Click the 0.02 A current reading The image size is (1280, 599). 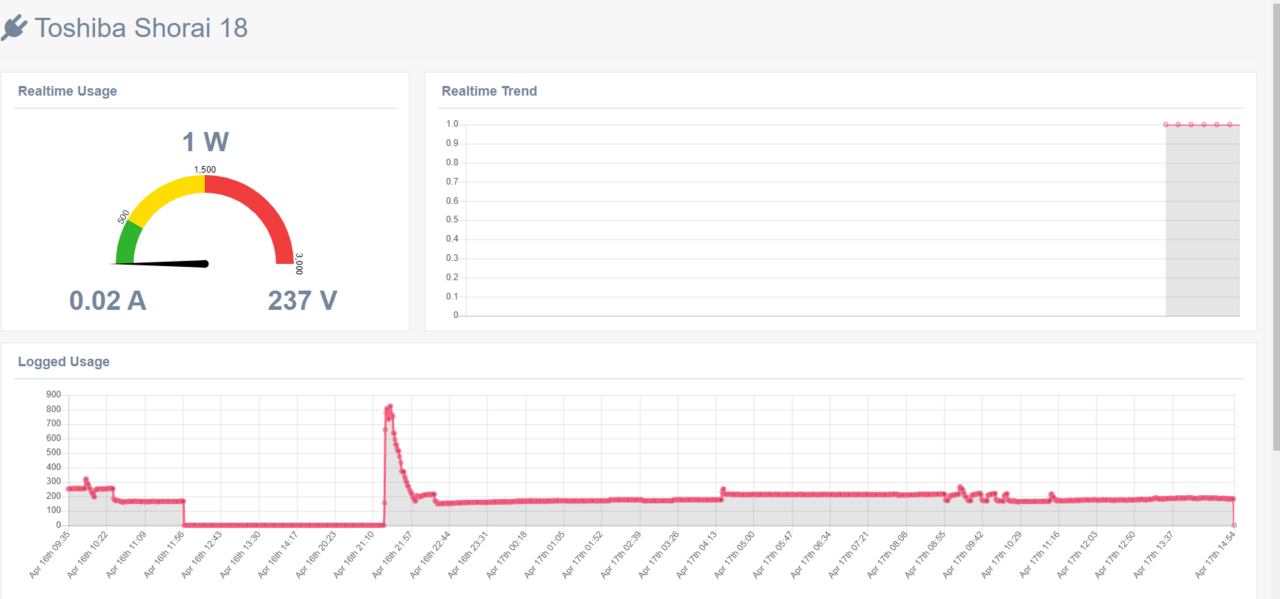pyautogui.click(x=108, y=300)
